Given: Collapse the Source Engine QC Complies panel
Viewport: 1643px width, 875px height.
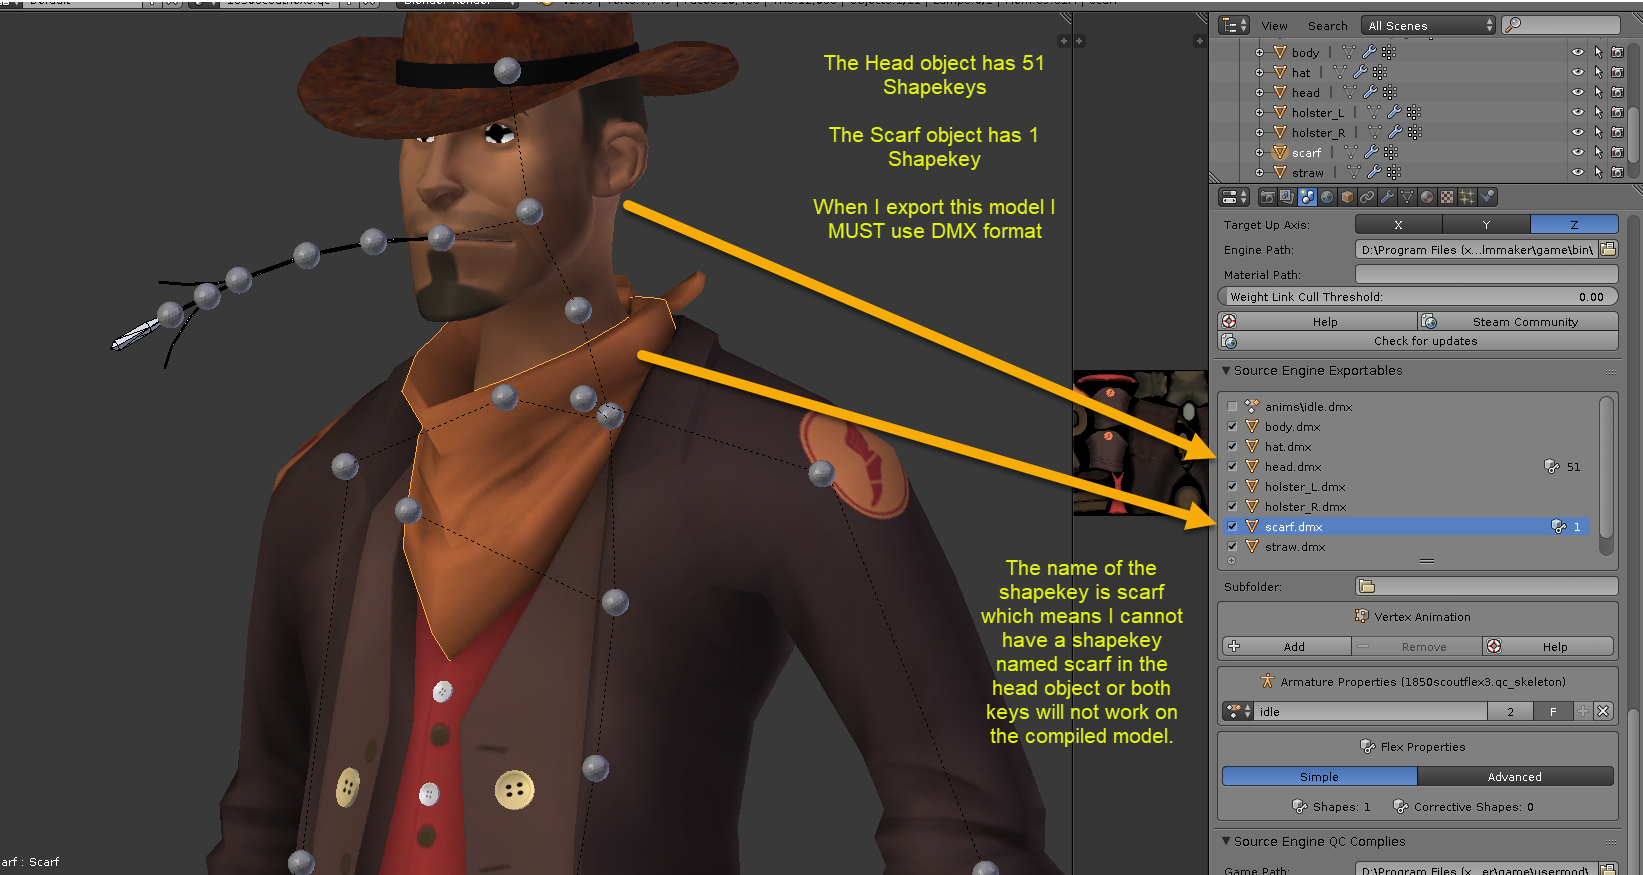Looking at the screenshot, I should click(1227, 842).
